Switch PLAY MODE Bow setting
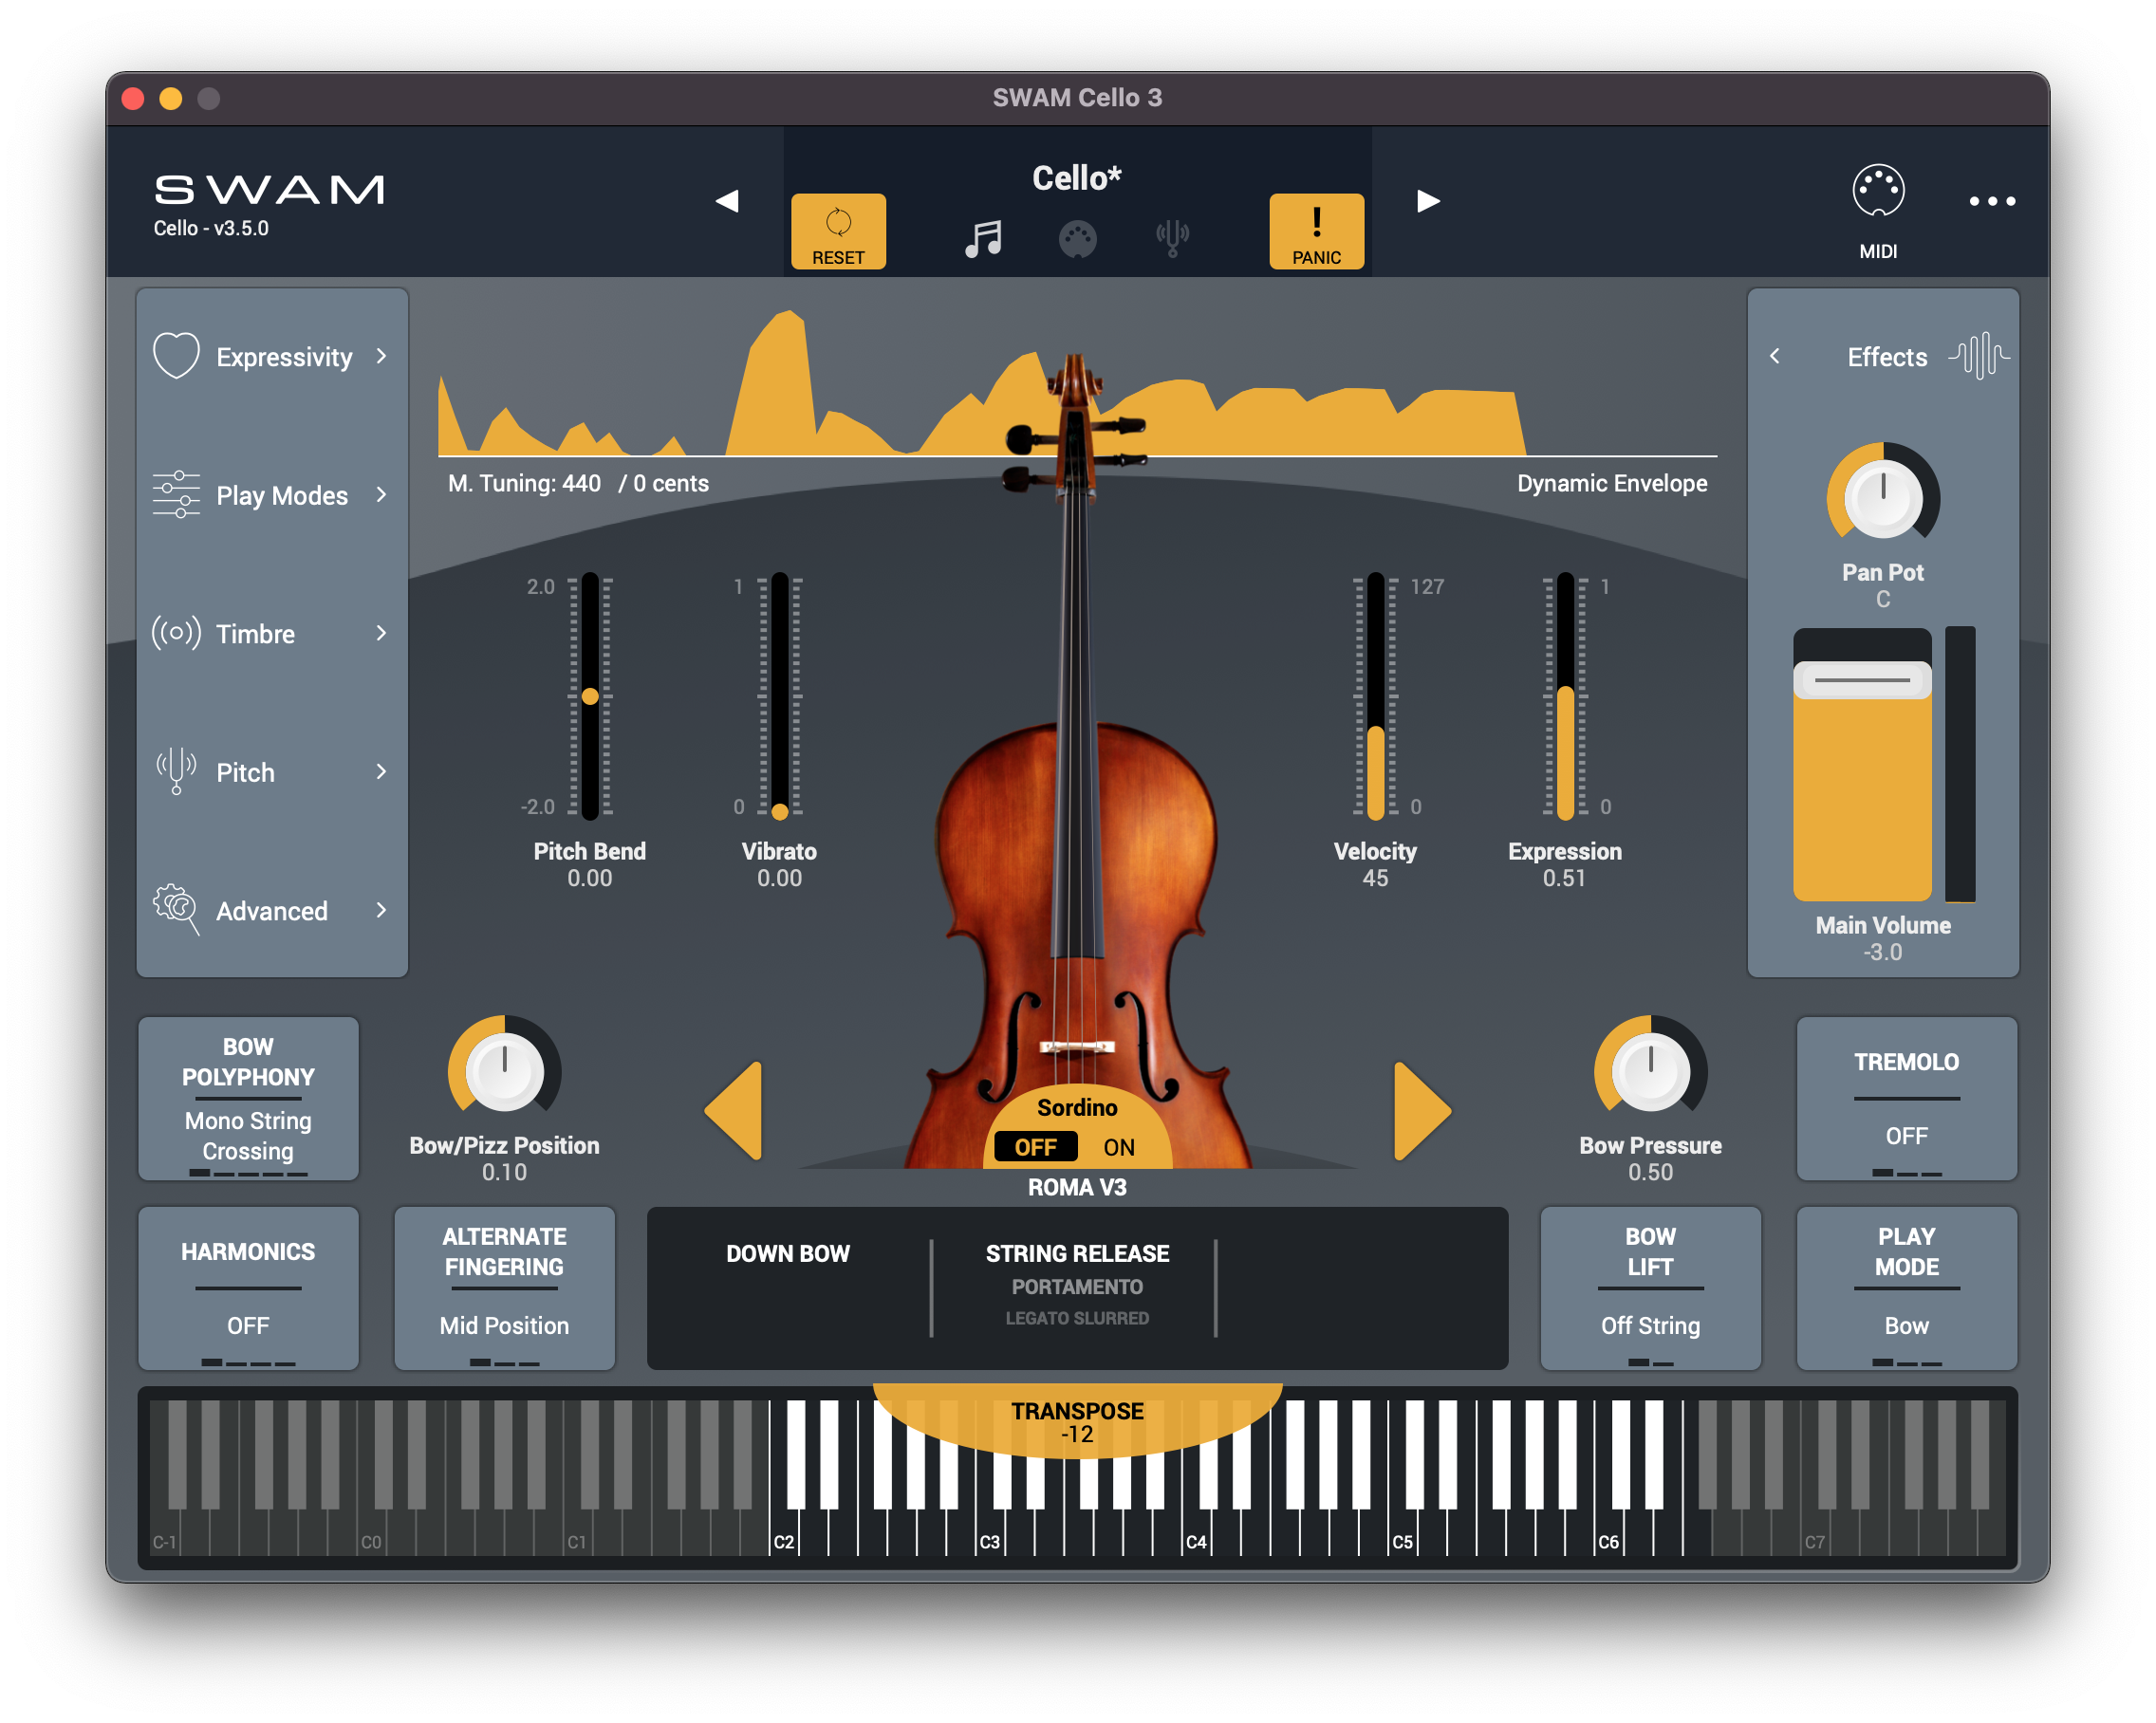 coord(1906,1287)
